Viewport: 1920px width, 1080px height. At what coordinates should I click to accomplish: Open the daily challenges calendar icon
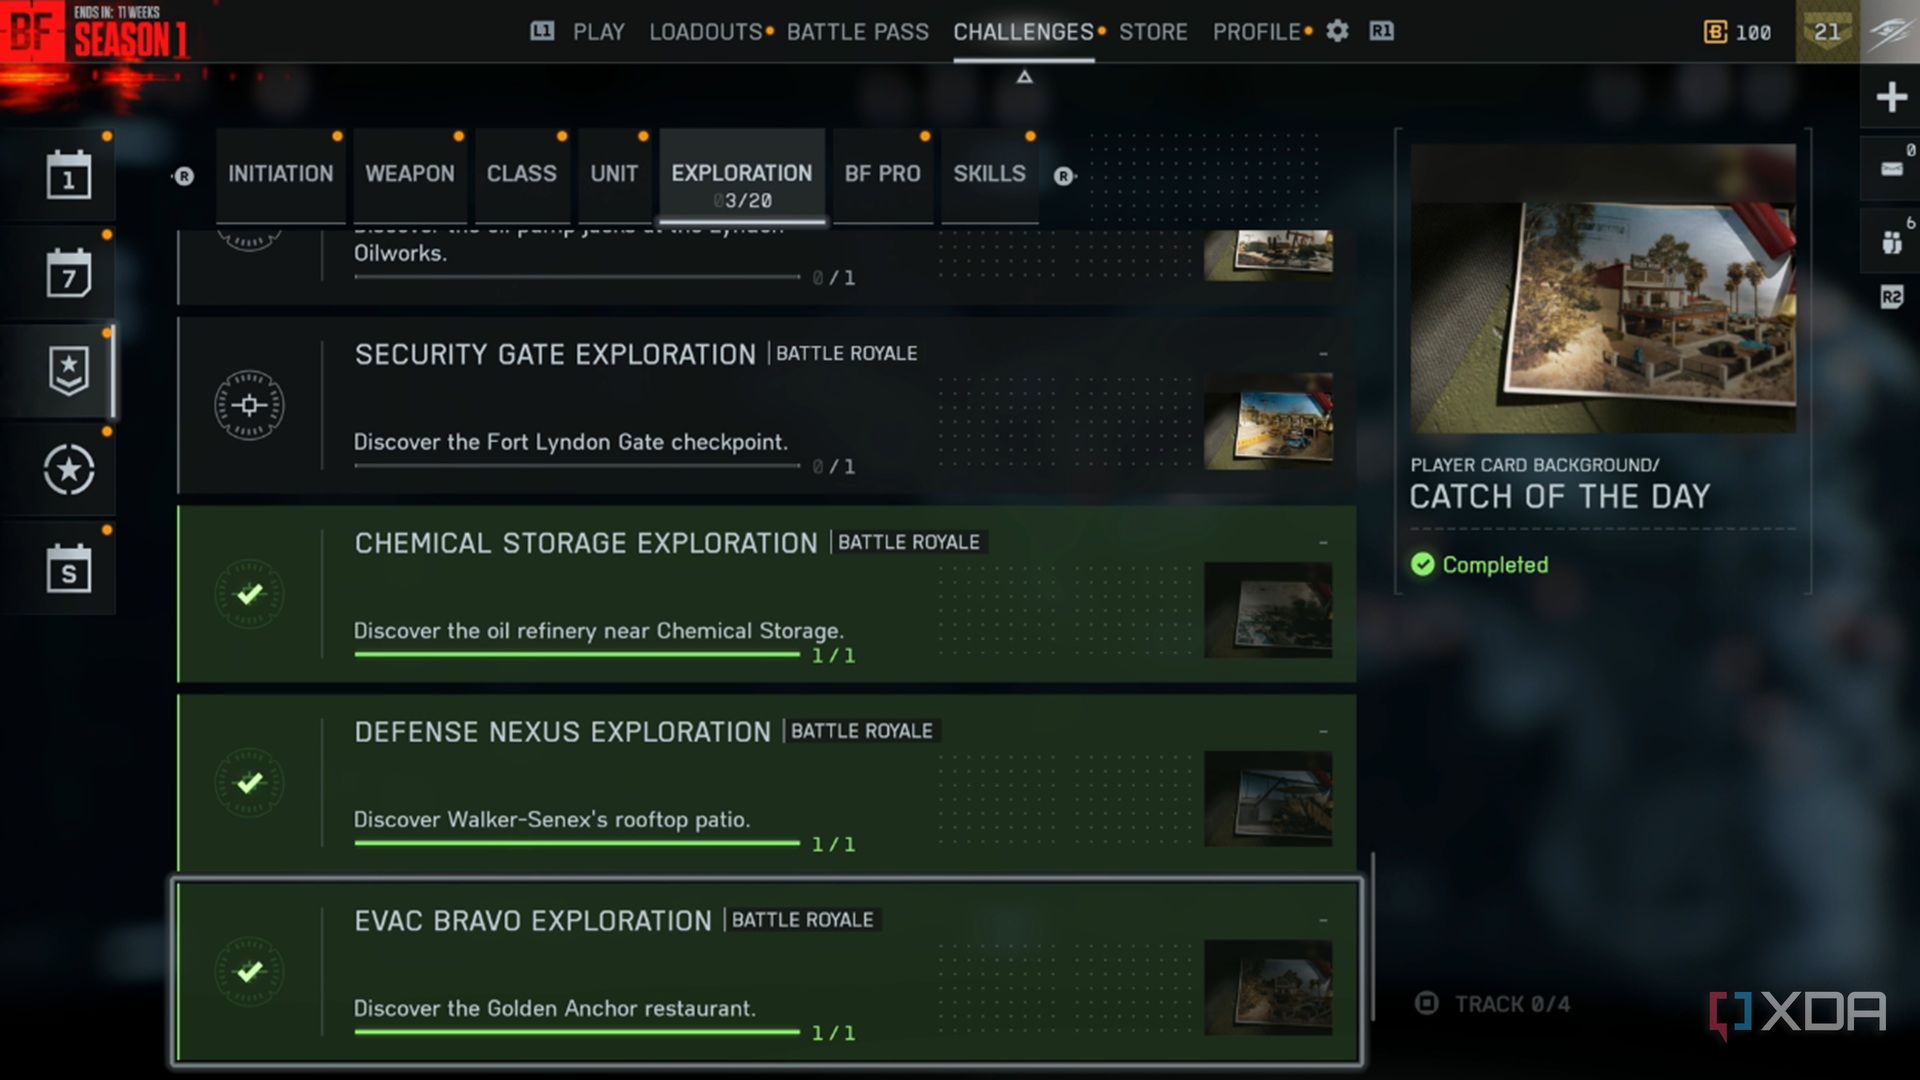pos(68,174)
